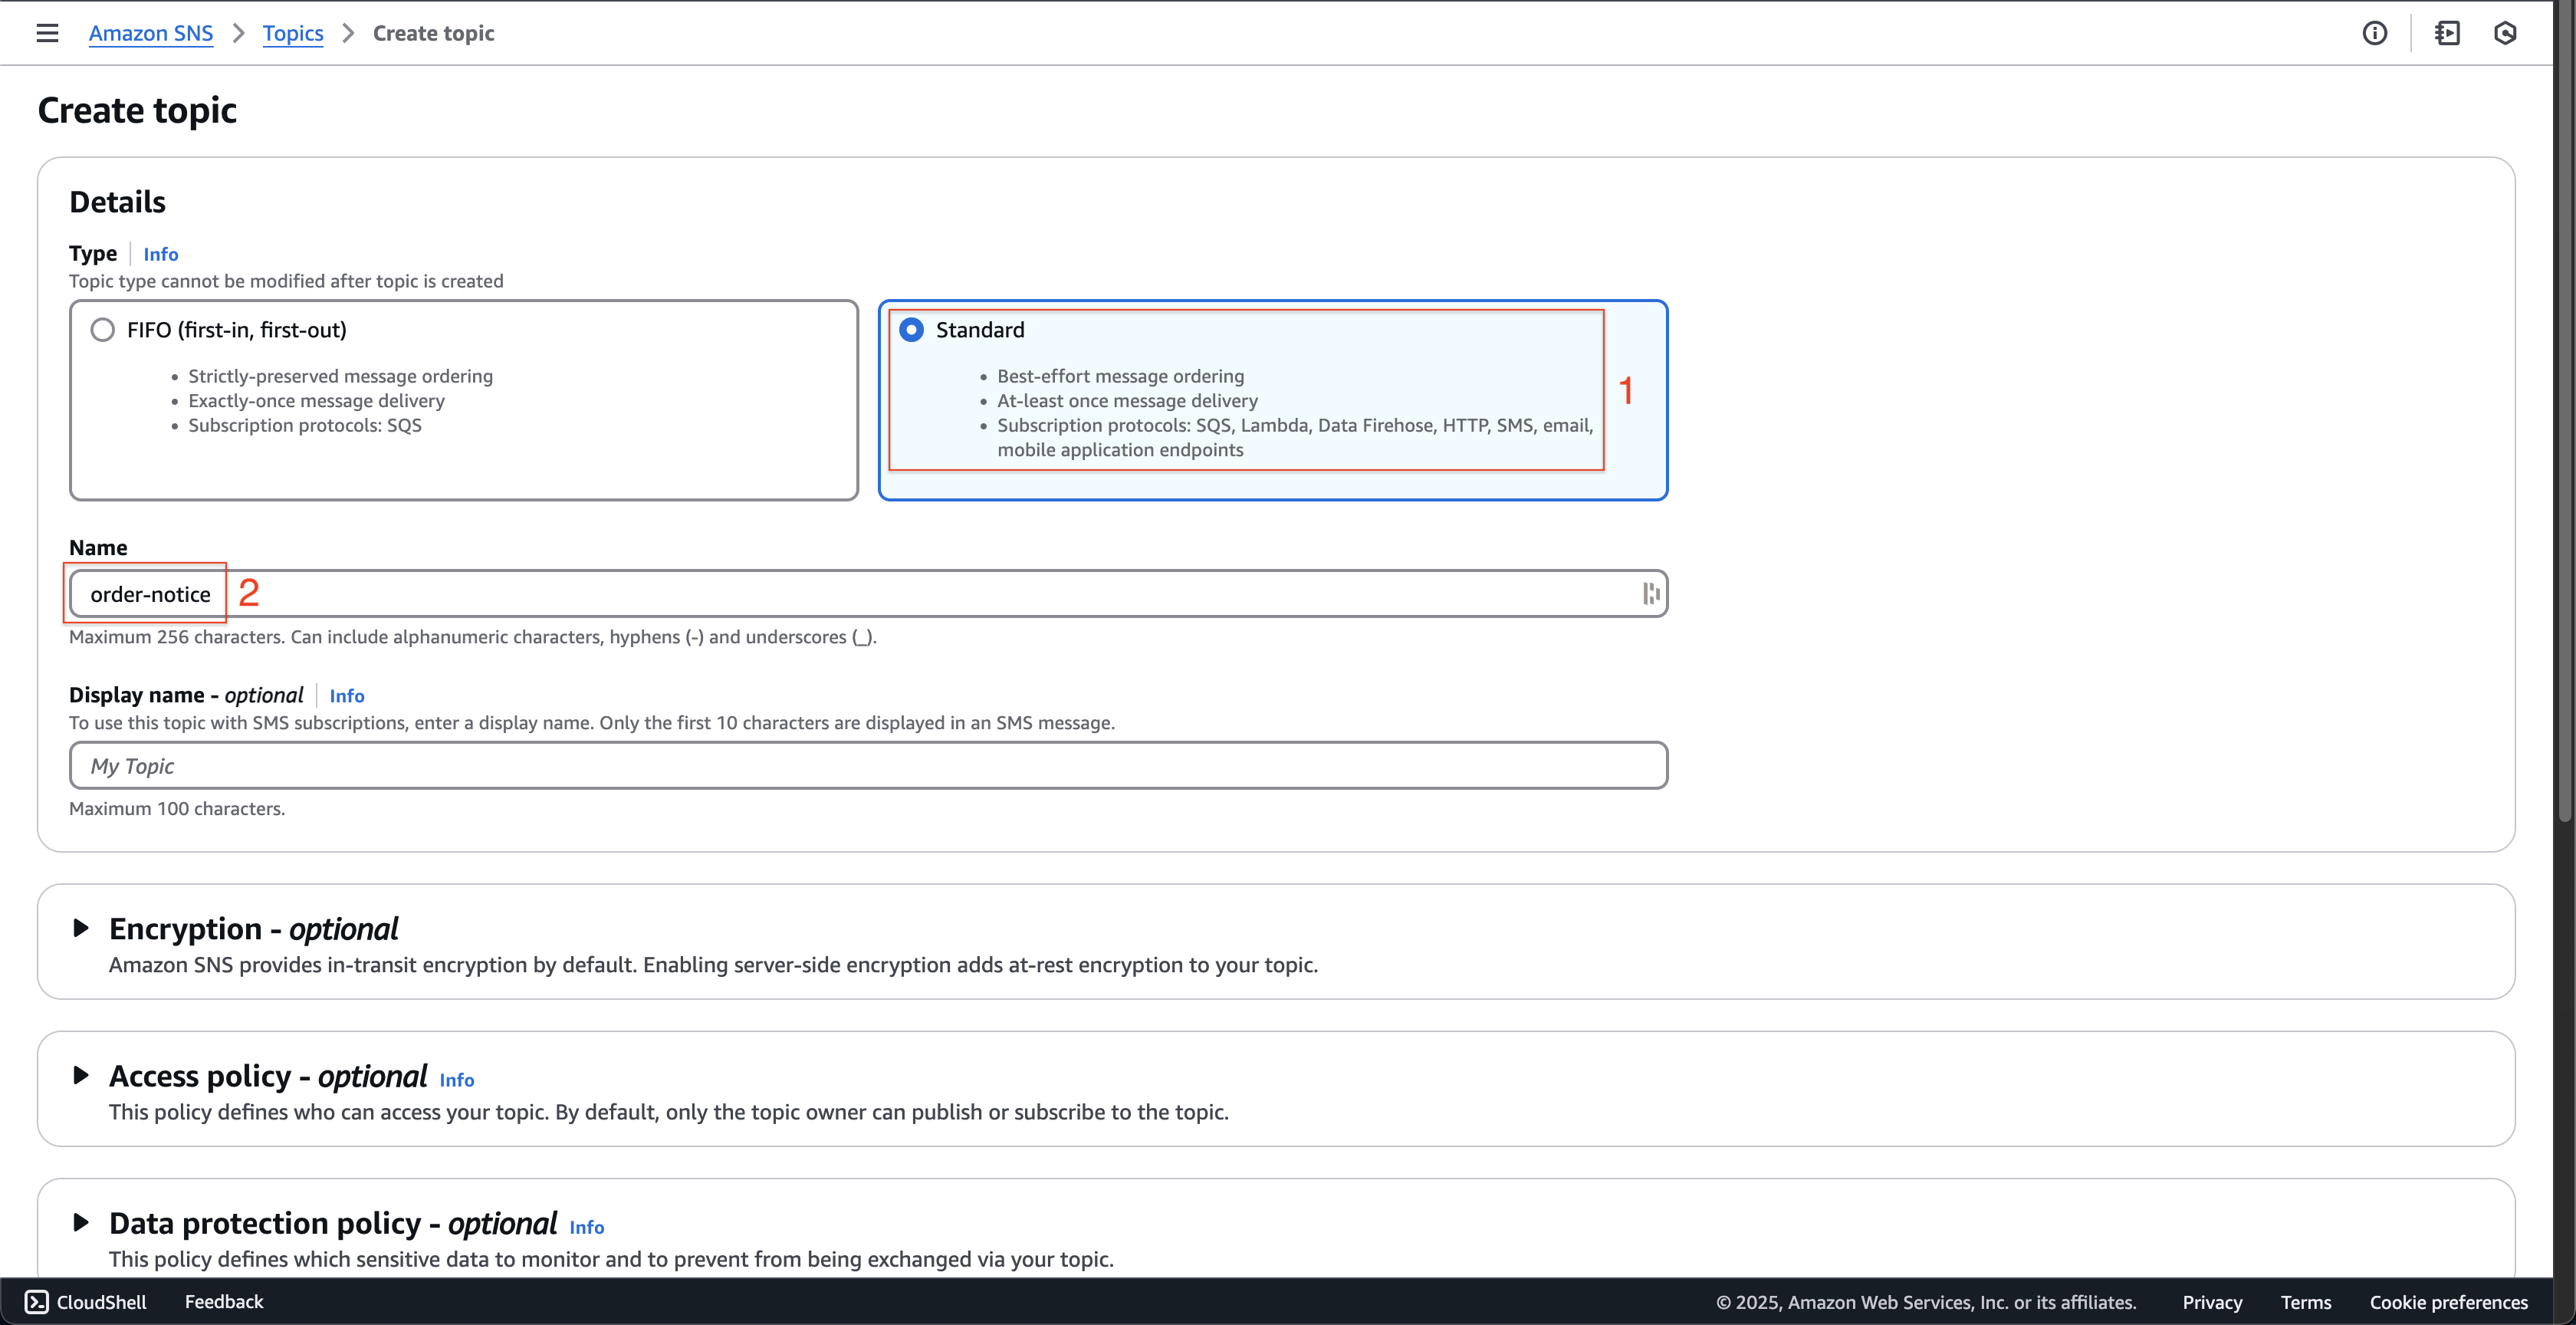The image size is (2576, 1325).
Task: Open the Privacy link in footer
Action: coord(2212,1302)
